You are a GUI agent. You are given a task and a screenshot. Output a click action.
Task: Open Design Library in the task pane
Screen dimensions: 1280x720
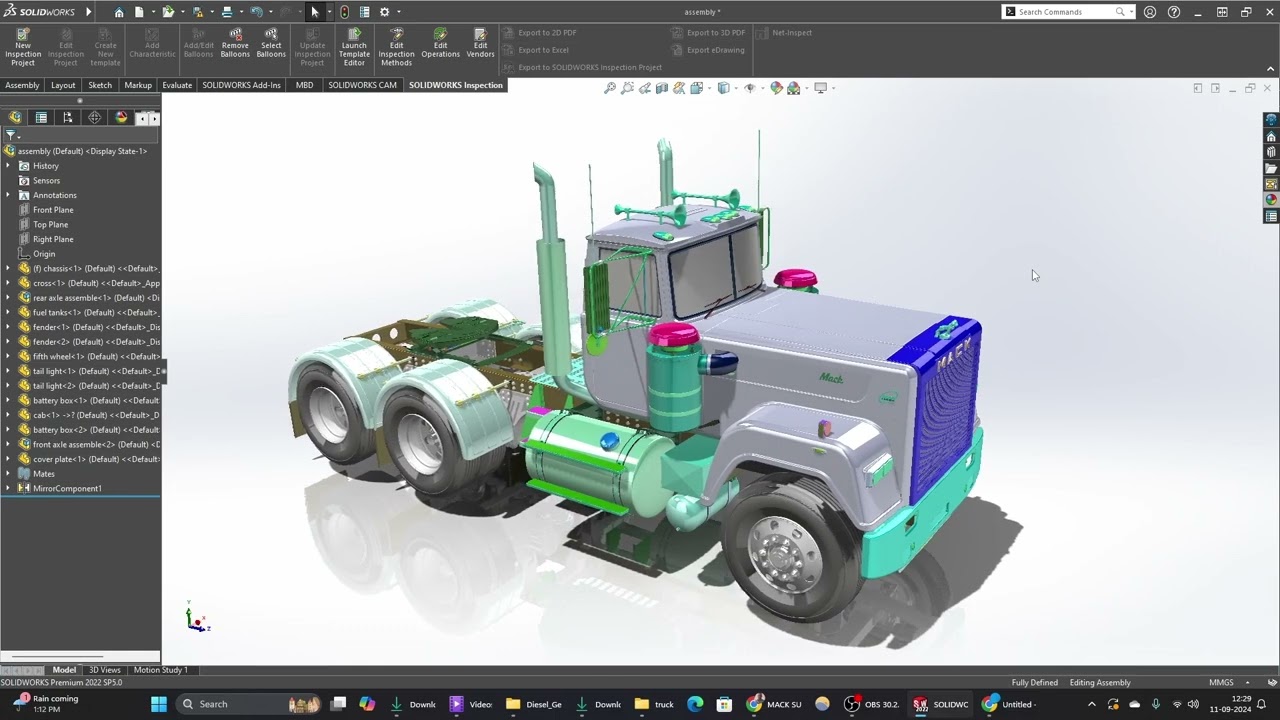click(1271, 152)
